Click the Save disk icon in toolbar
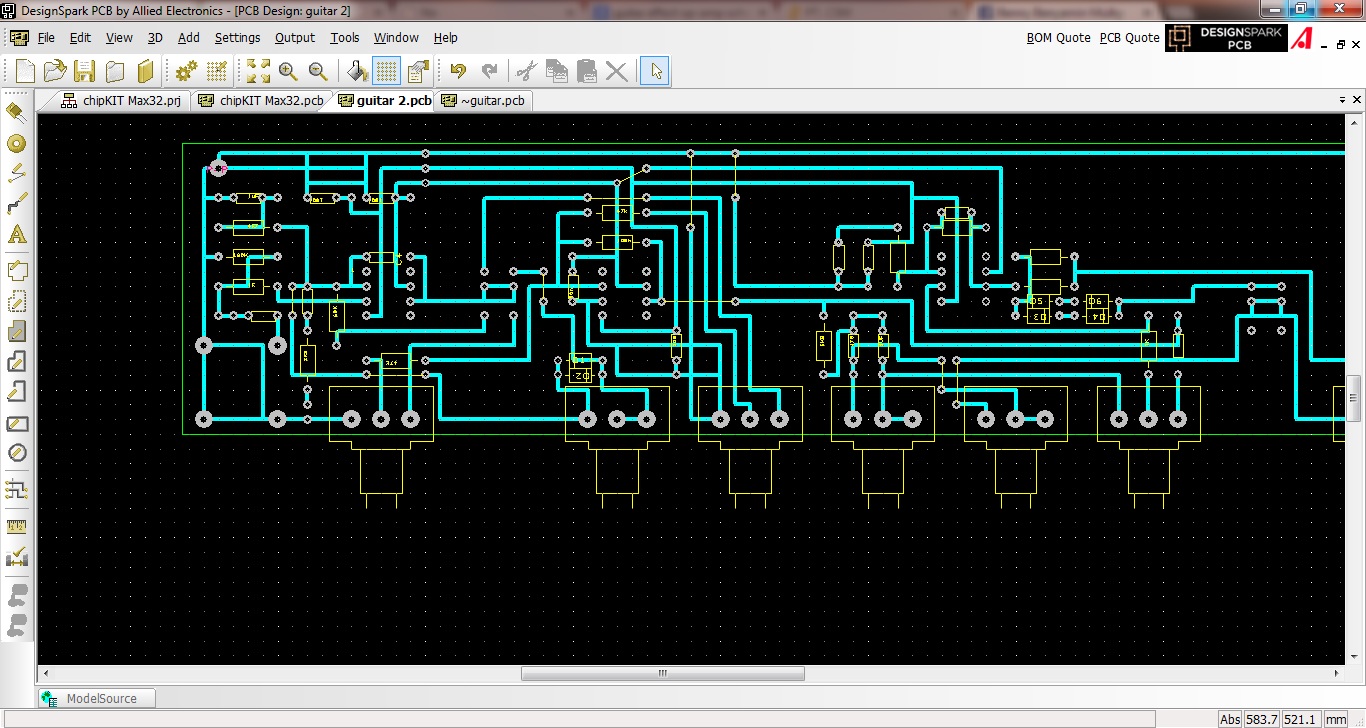 (85, 71)
